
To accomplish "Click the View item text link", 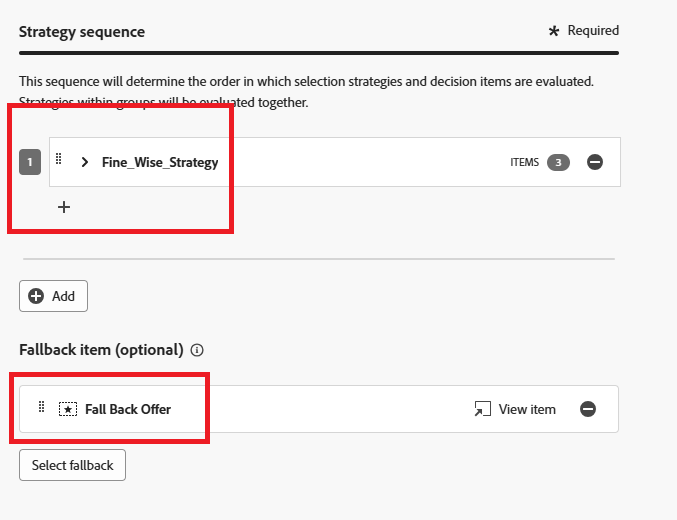I will [527, 409].
